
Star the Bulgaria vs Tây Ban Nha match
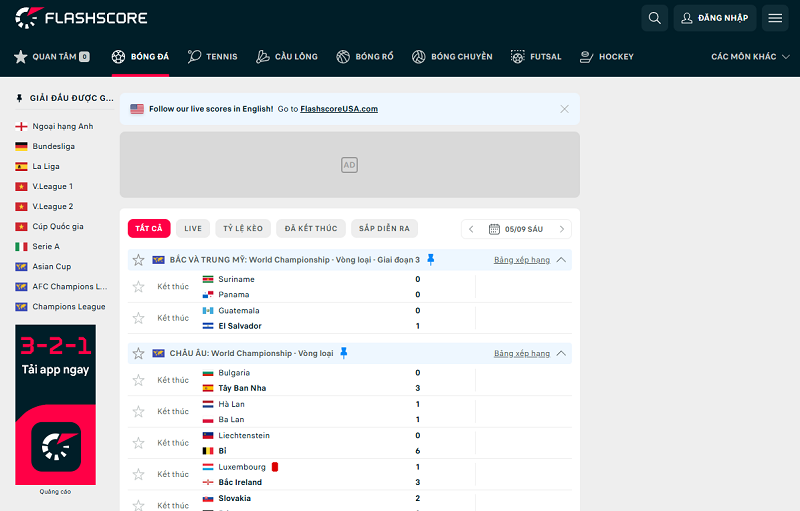coord(138,380)
